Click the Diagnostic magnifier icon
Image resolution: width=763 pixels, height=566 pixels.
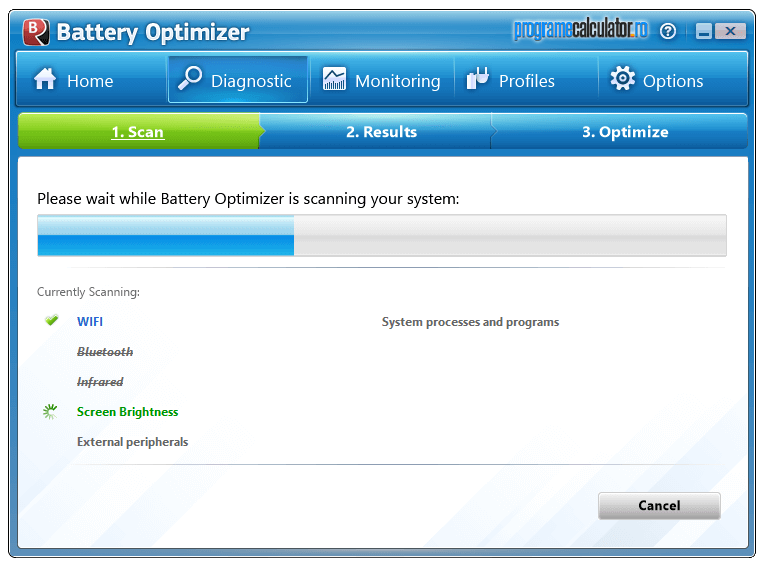(190, 78)
